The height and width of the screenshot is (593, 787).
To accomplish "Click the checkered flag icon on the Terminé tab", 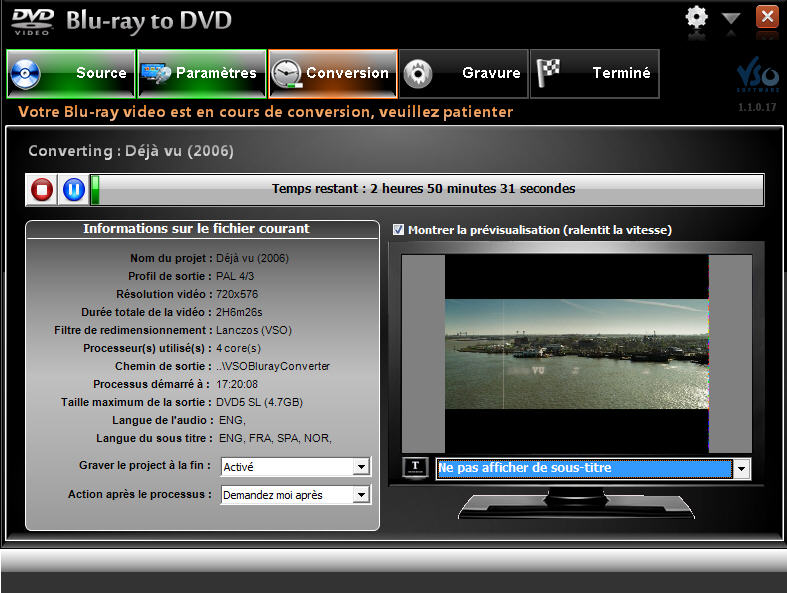I will (x=548, y=73).
